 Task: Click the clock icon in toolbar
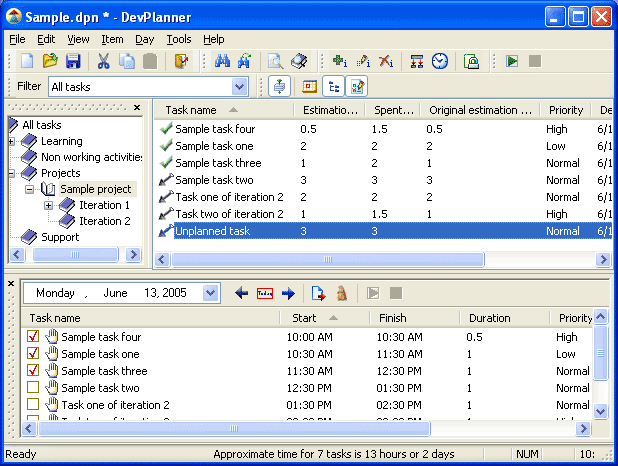(x=440, y=61)
